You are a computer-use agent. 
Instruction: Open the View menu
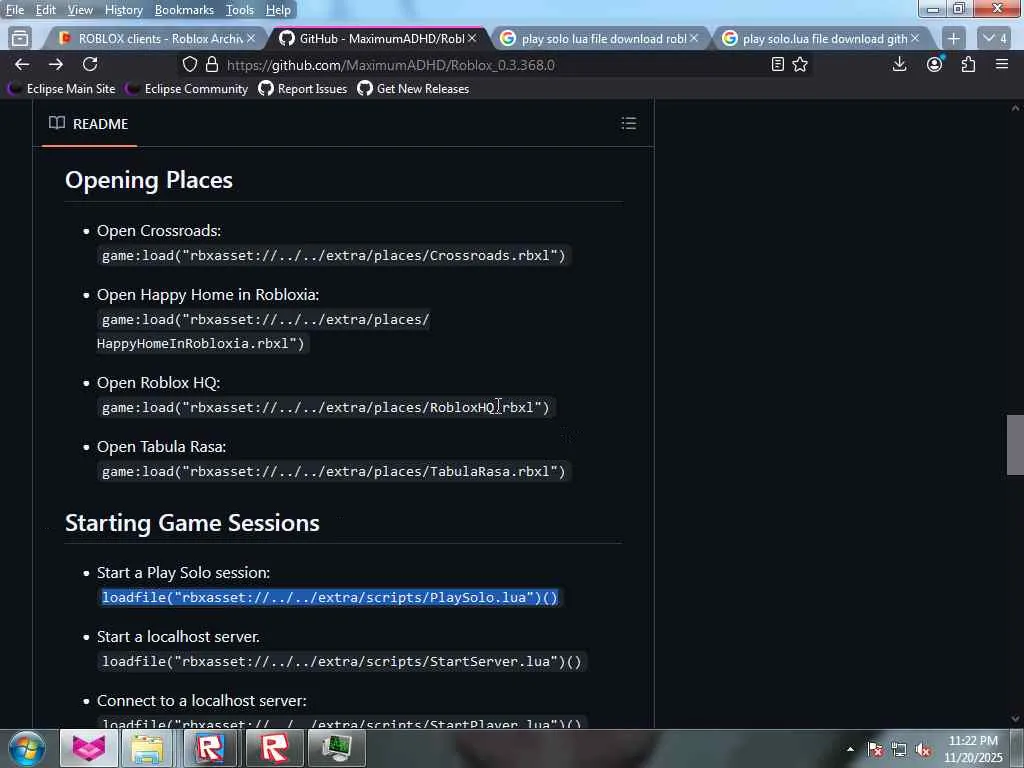tap(80, 10)
